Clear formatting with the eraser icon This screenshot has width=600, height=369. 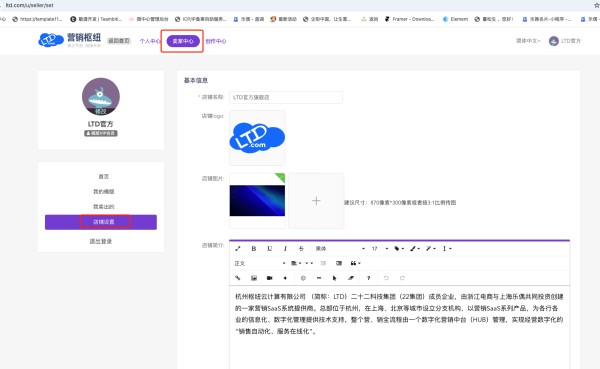point(351,278)
